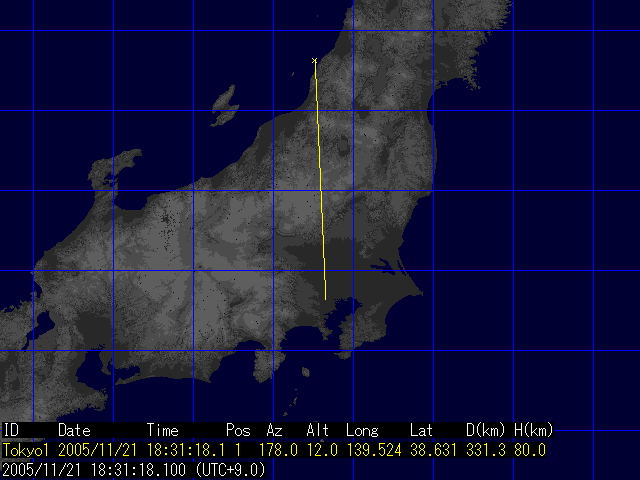
Task: Select the azimuth value 178.0
Action: coord(278,451)
